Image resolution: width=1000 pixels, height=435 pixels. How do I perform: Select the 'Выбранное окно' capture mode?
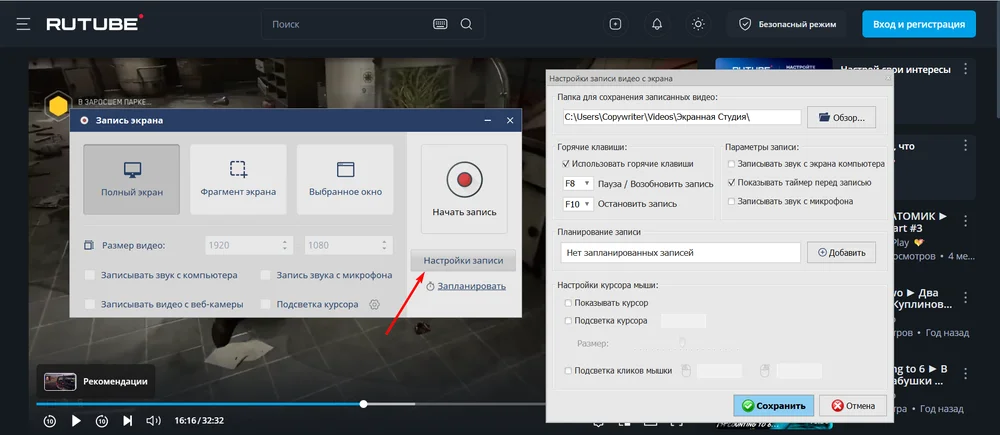(345, 179)
